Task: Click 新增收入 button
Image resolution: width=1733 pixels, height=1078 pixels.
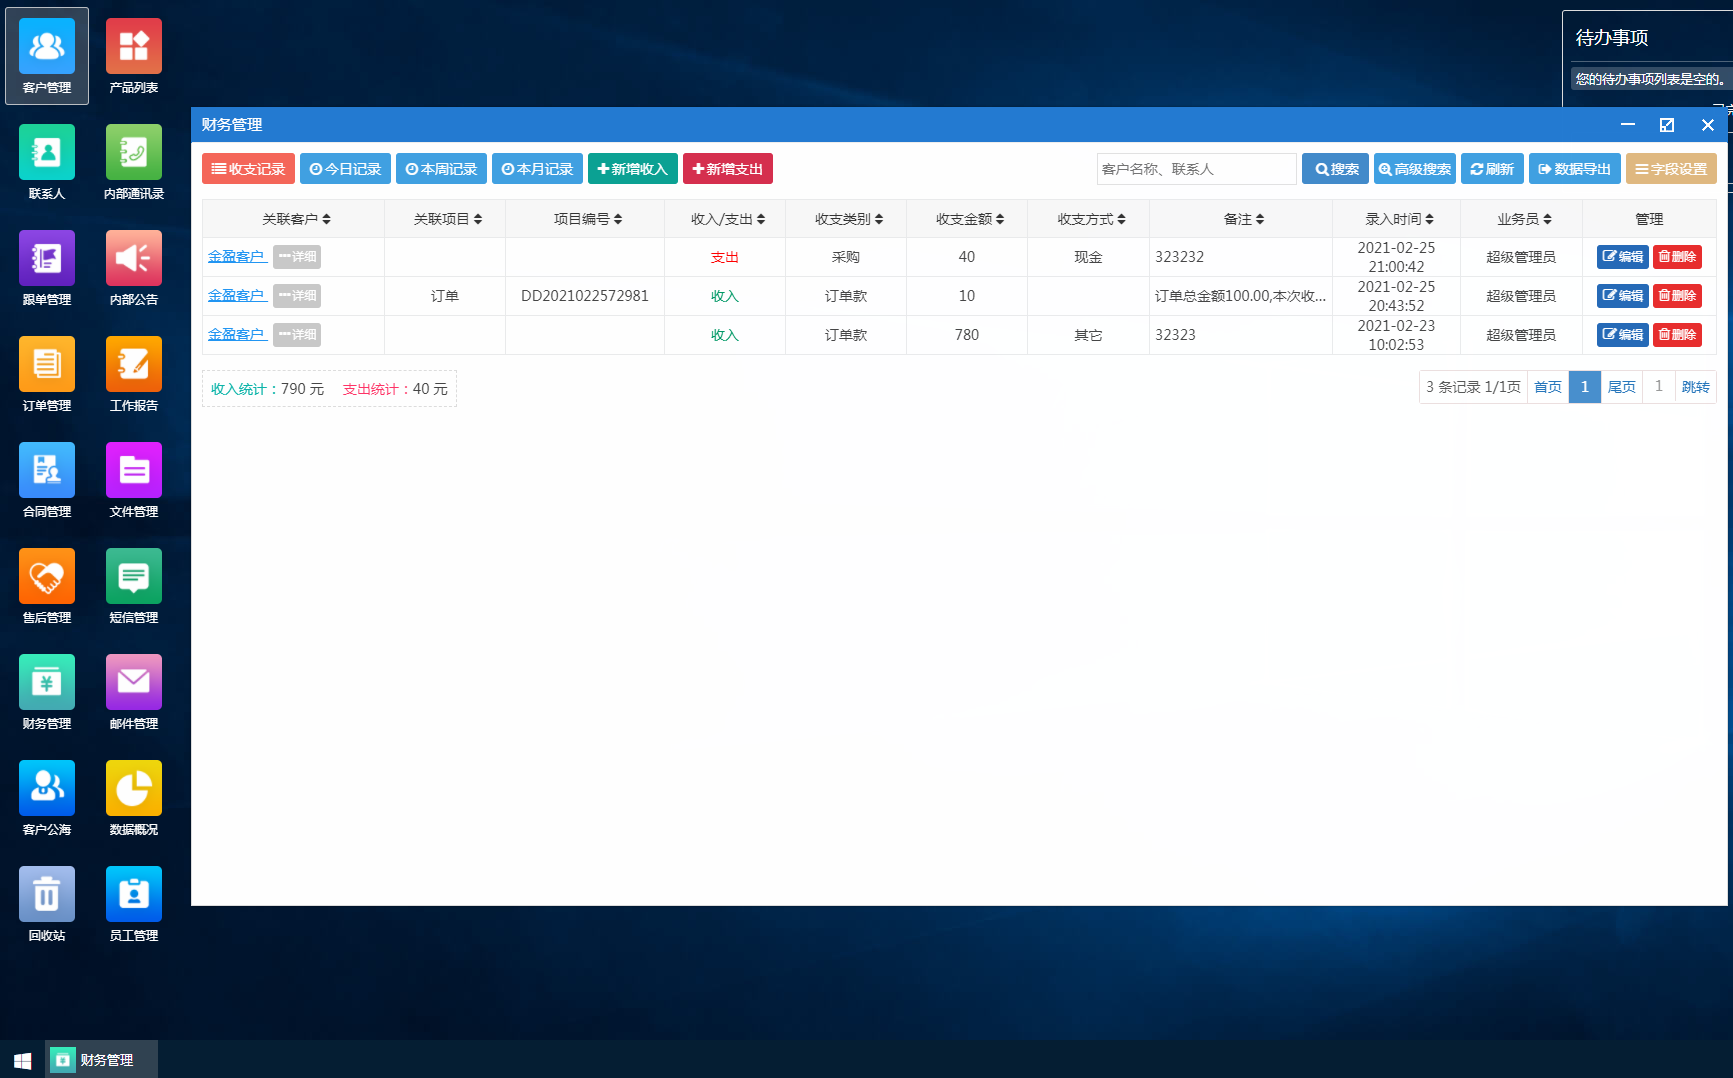Action: [633, 169]
